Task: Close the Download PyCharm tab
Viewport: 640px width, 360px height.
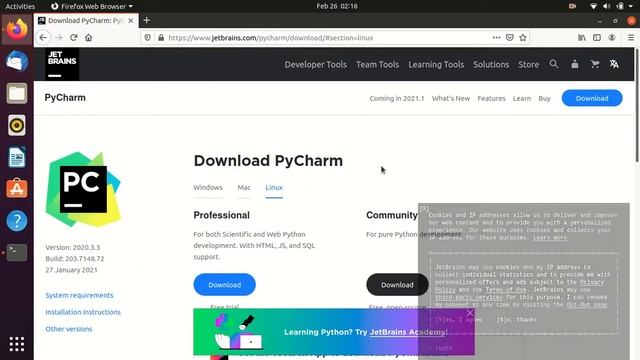Action: (131, 20)
